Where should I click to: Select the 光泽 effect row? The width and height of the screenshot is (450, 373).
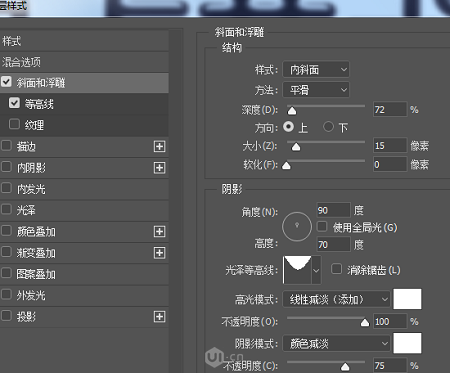[x=84, y=210]
